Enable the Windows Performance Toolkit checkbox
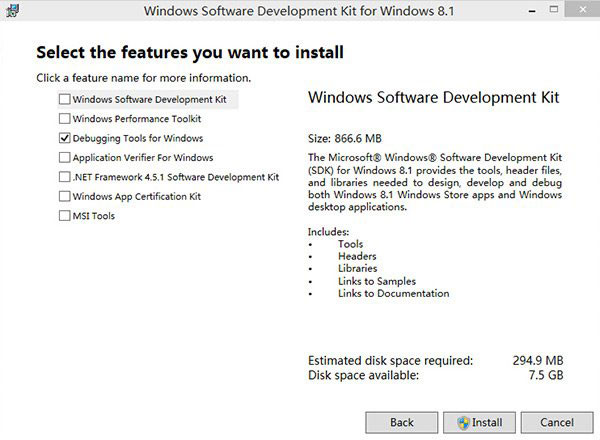 [x=65, y=119]
